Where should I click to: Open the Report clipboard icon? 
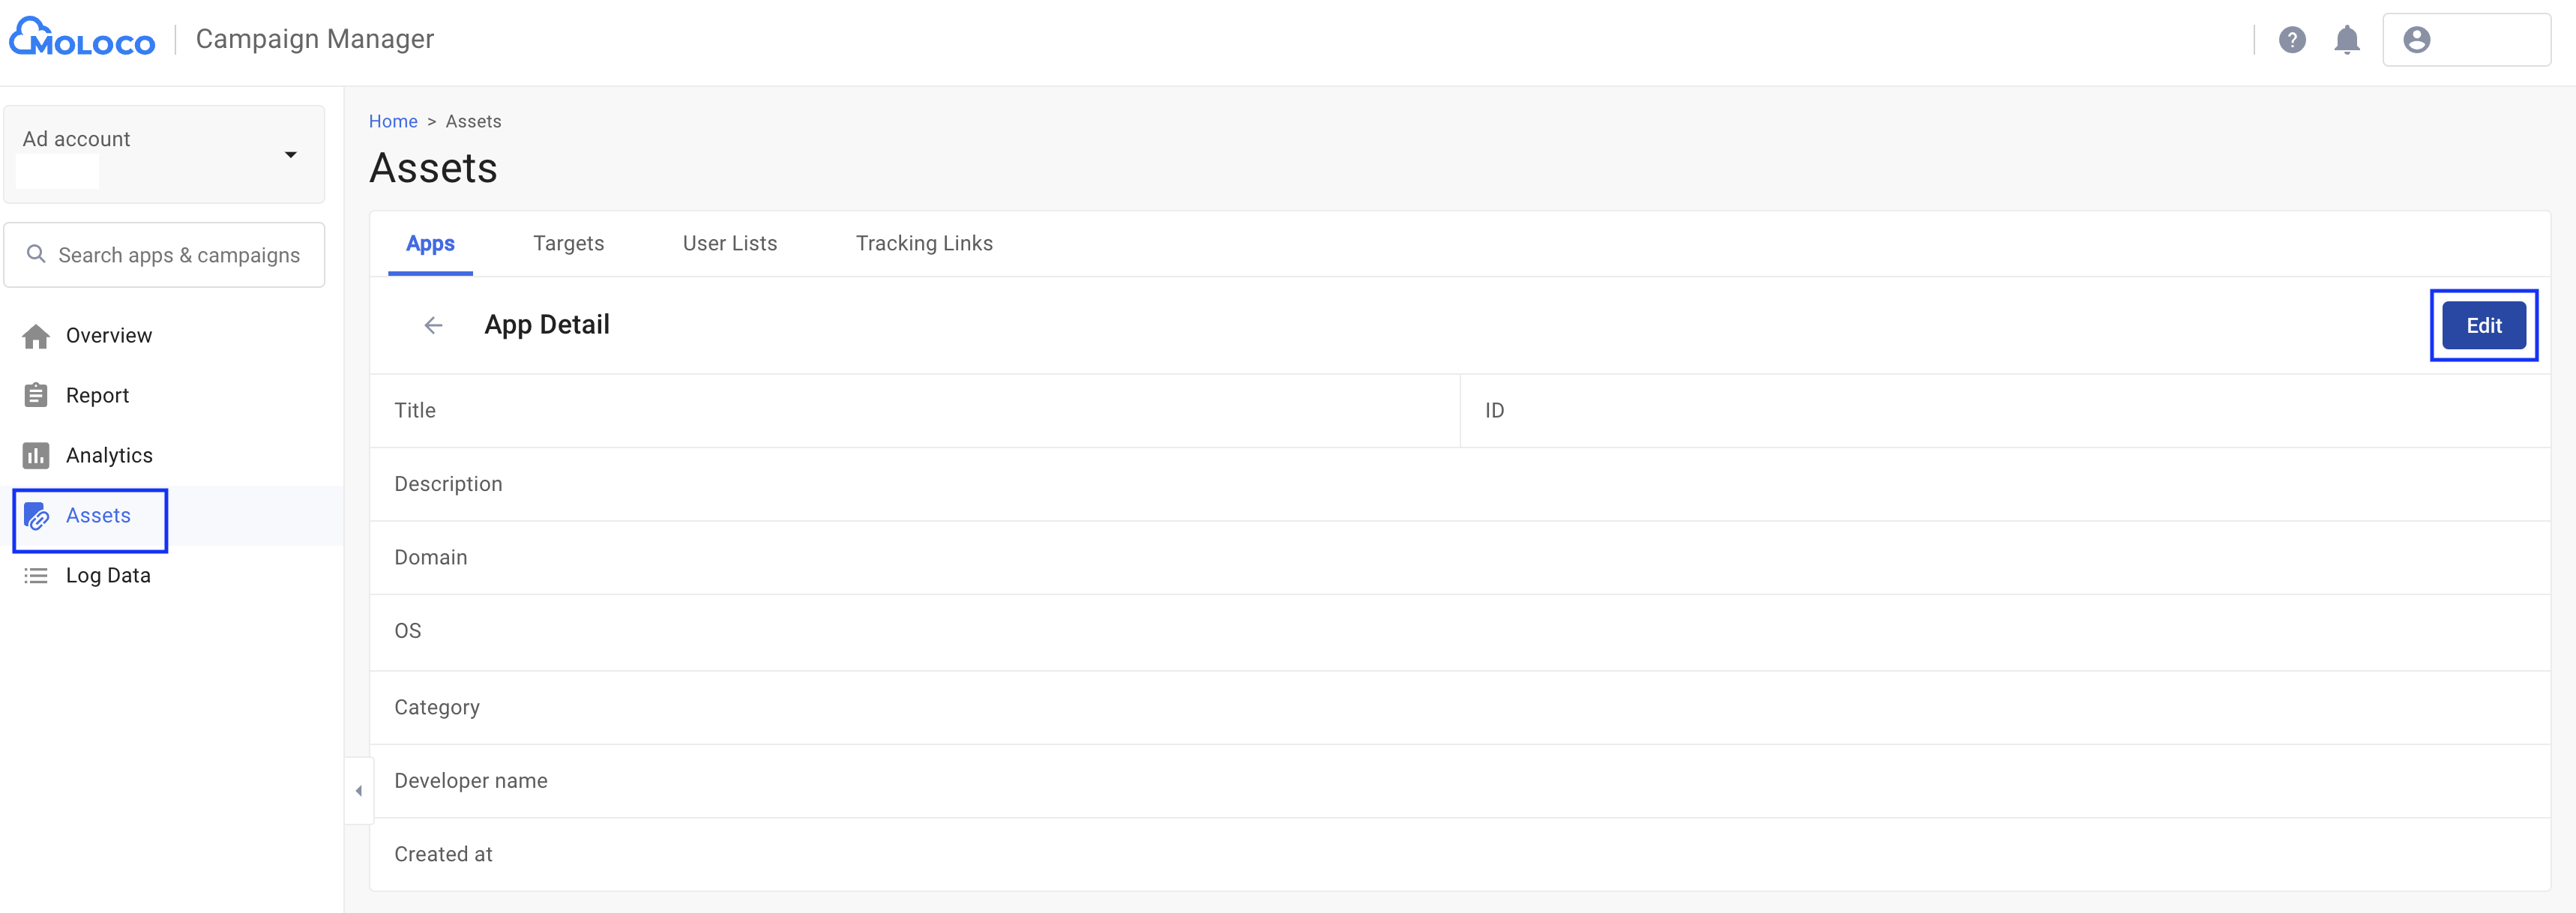[x=36, y=395]
